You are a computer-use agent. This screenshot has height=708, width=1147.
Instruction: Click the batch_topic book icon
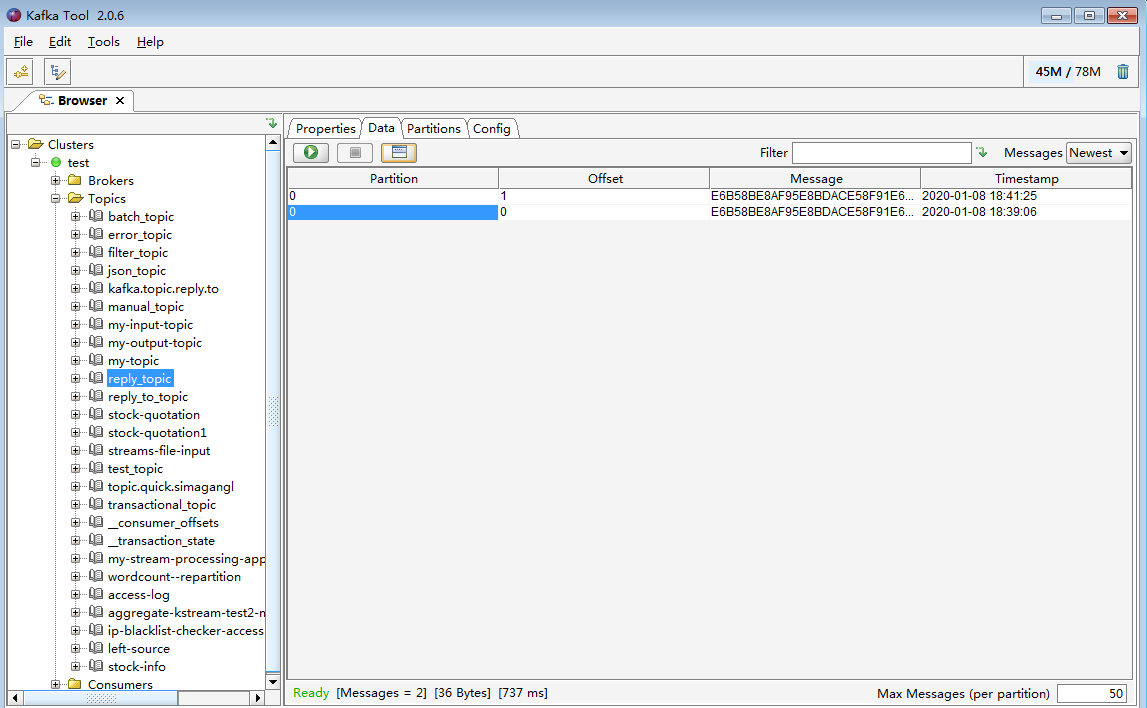[x=96, y=216]
